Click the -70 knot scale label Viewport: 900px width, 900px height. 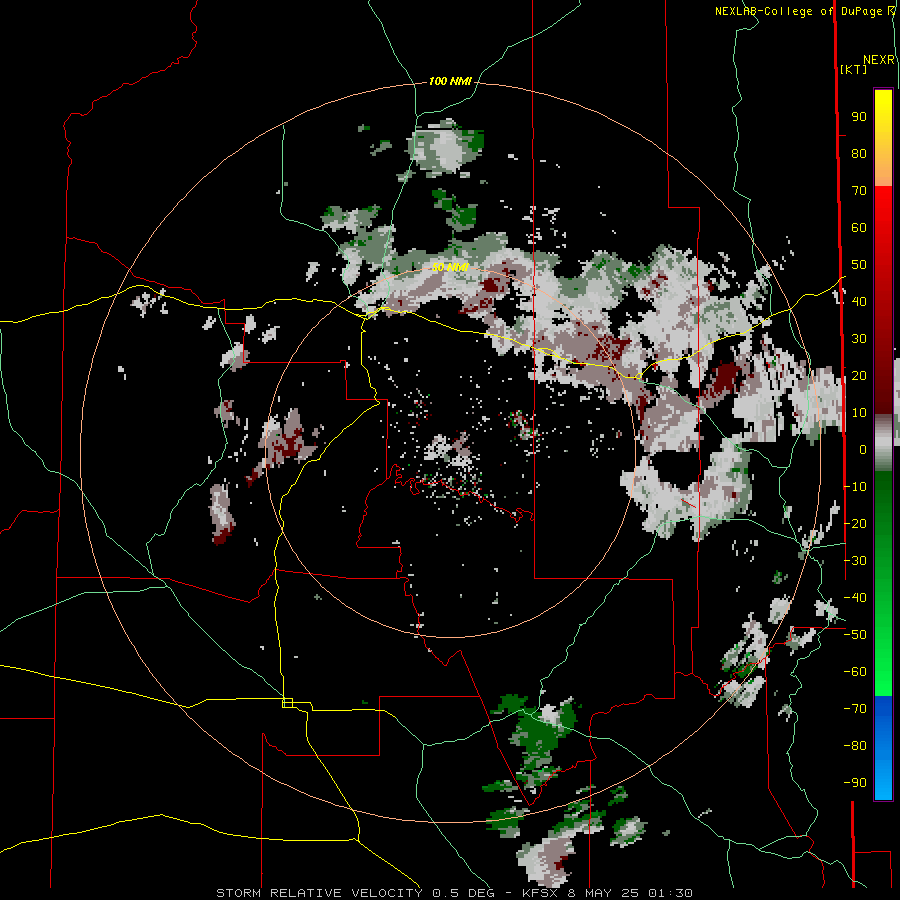(855, 708)
